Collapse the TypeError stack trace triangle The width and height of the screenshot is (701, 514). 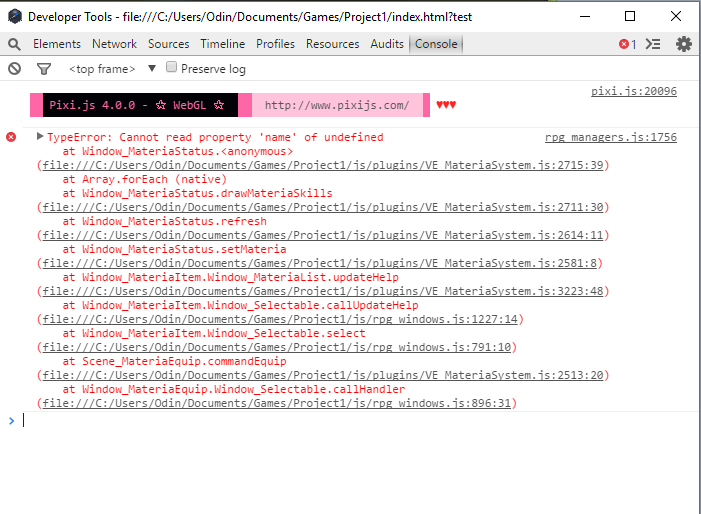pos(40,136)
